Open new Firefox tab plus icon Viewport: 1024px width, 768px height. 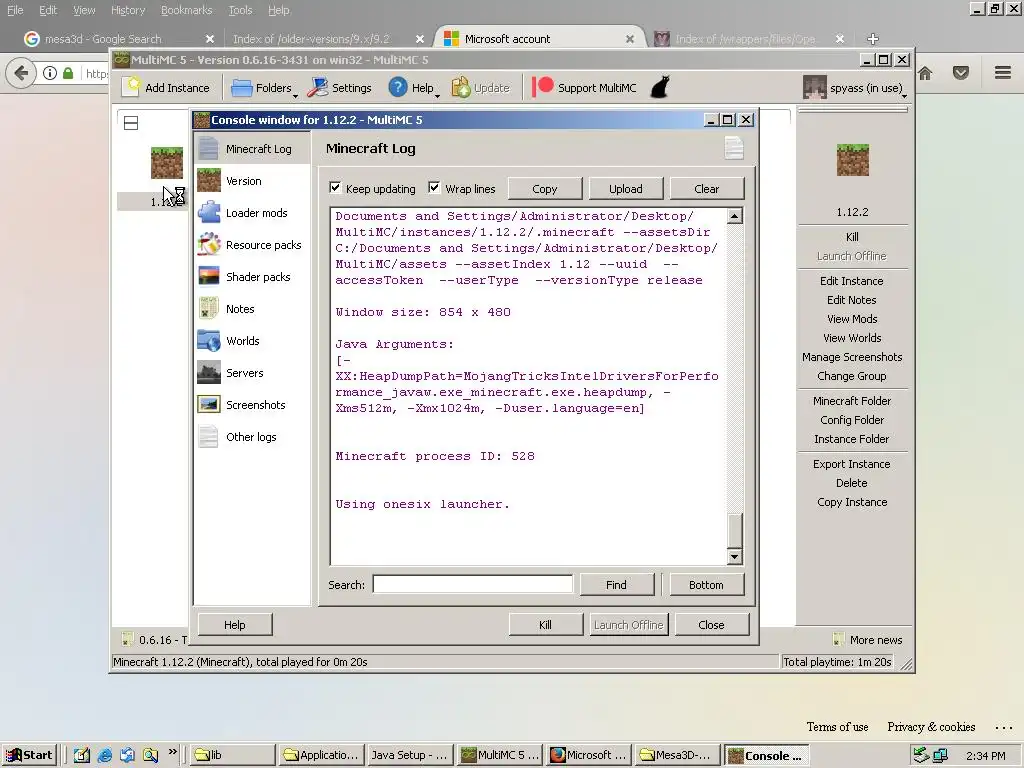(872, 39)
